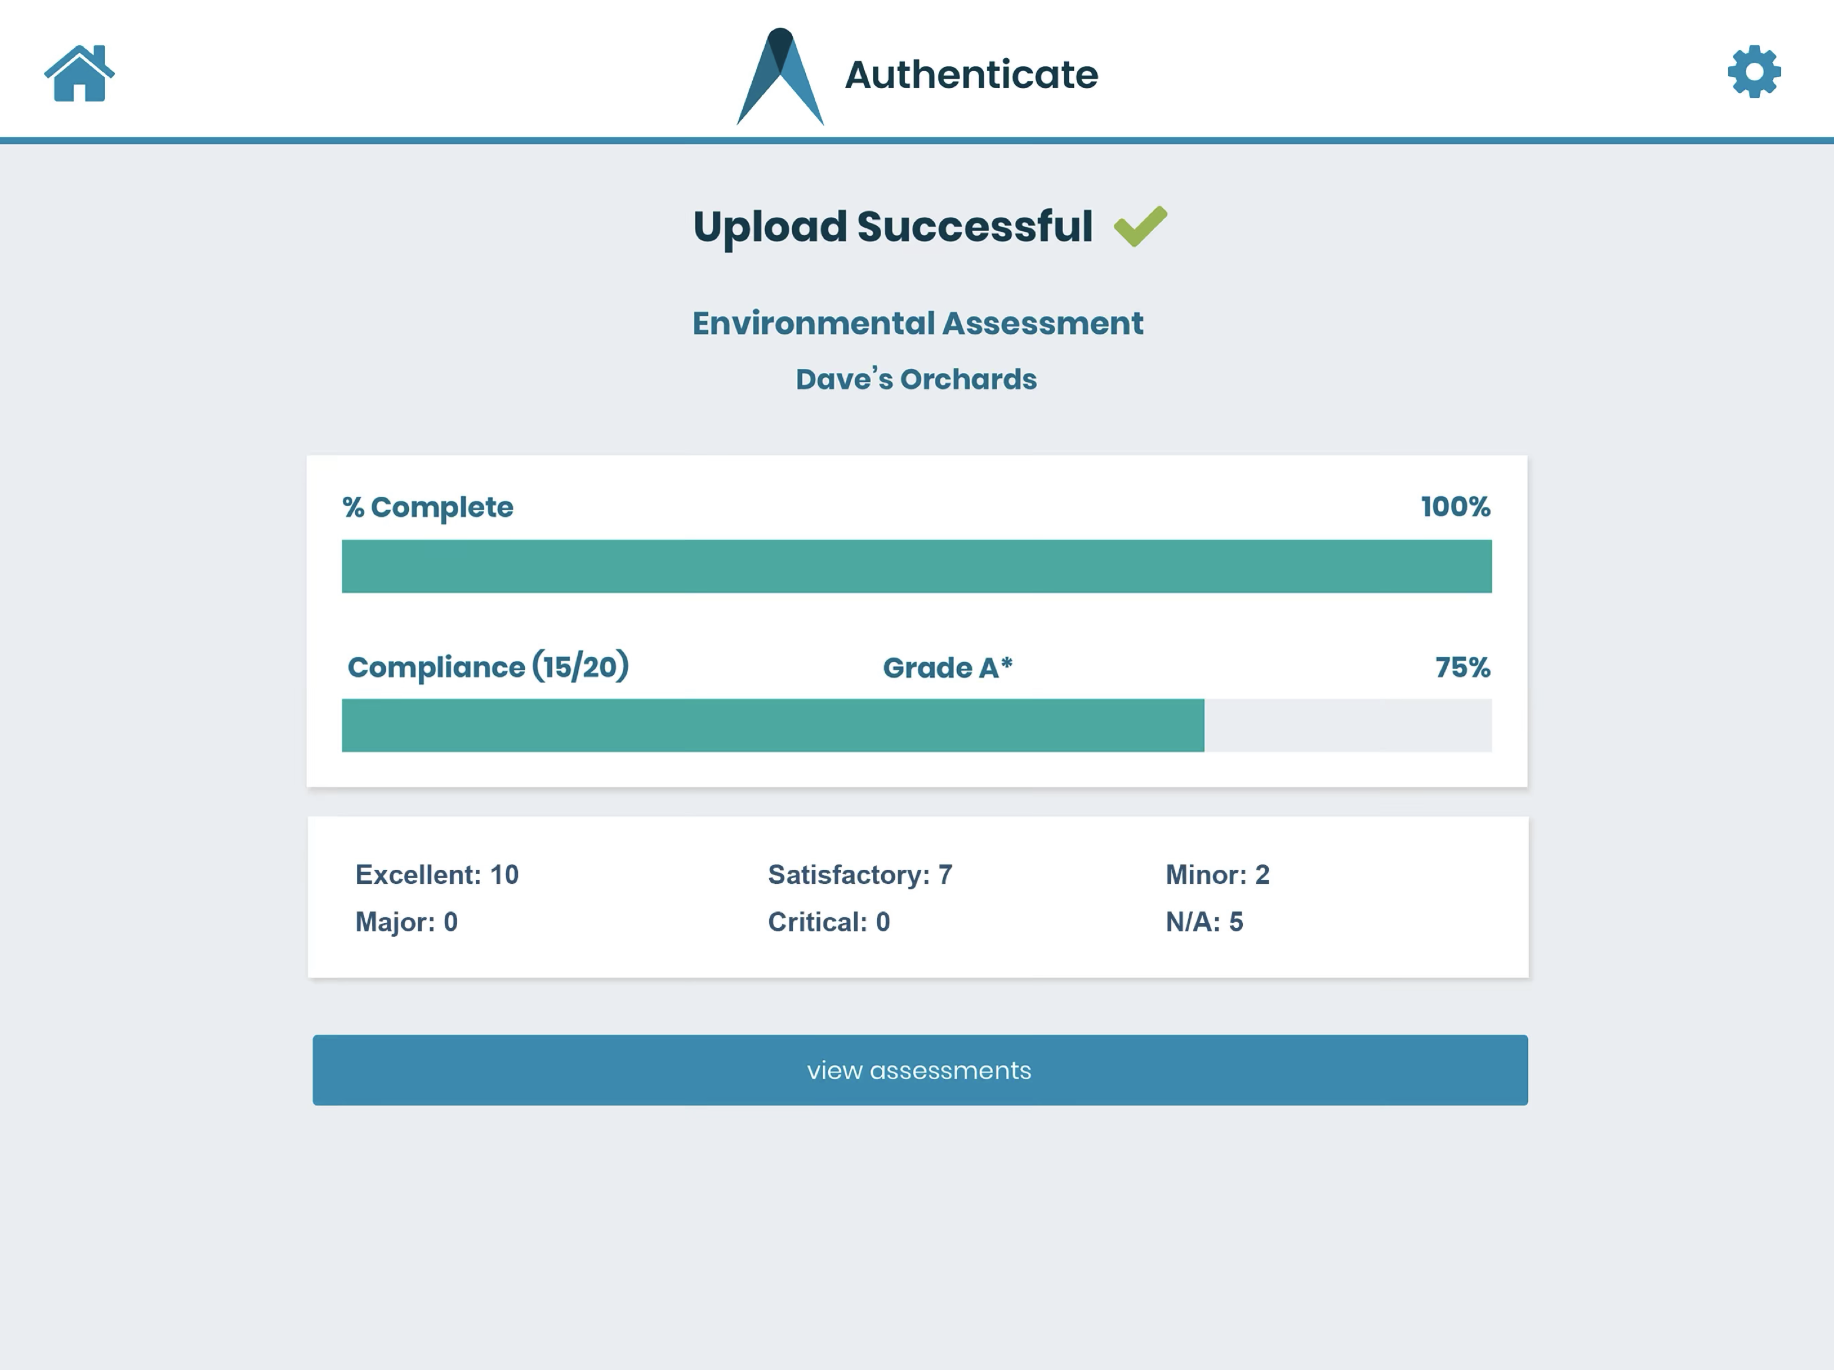The image size is (1834, 1370).
Task: Click the Compliance (15/20) label
Action: tap(488, 667)
